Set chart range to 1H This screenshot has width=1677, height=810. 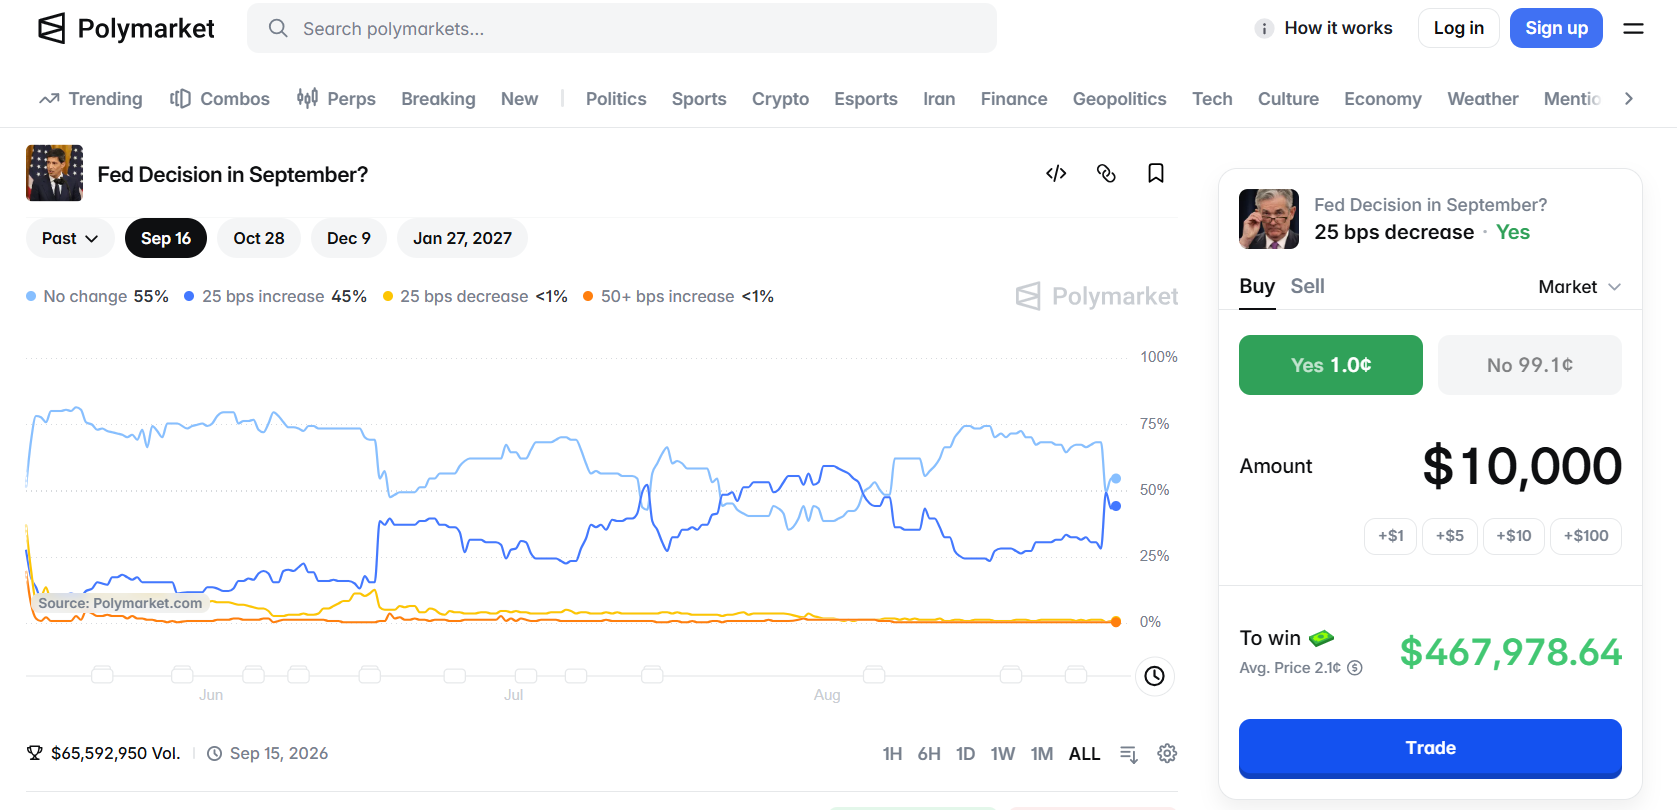click(893, 754)
